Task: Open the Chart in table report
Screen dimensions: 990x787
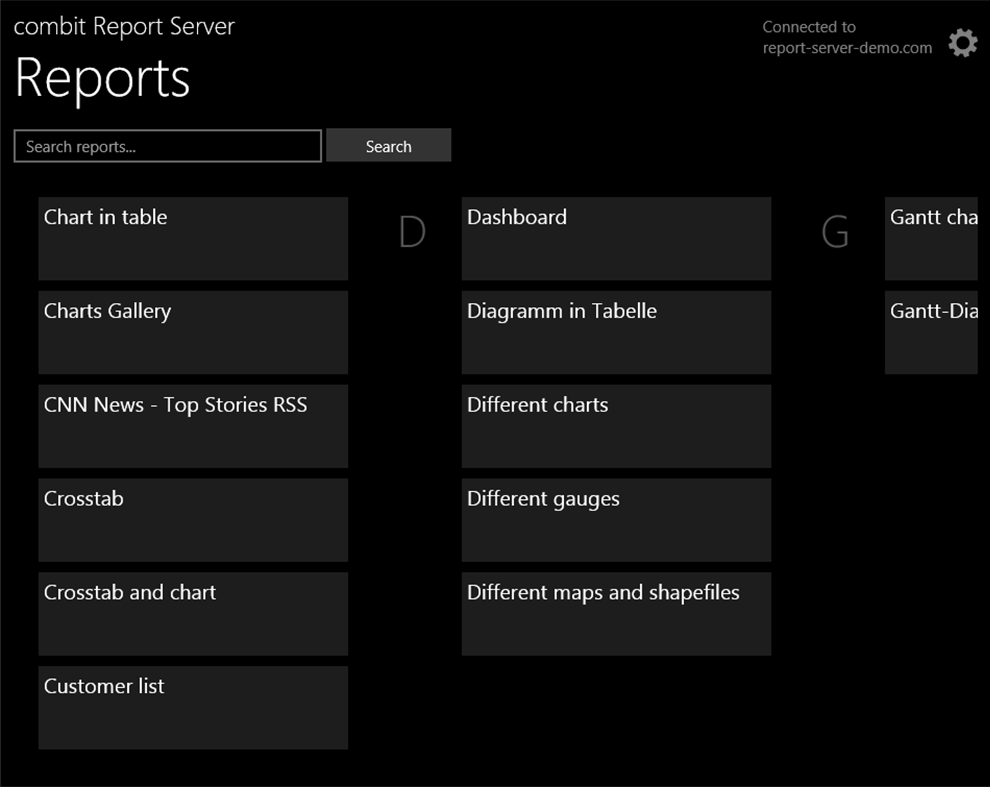Action: click(192, 237)
